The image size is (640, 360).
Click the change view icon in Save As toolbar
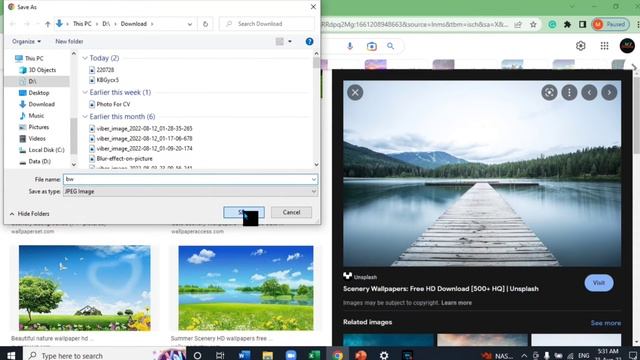(280, 41)
